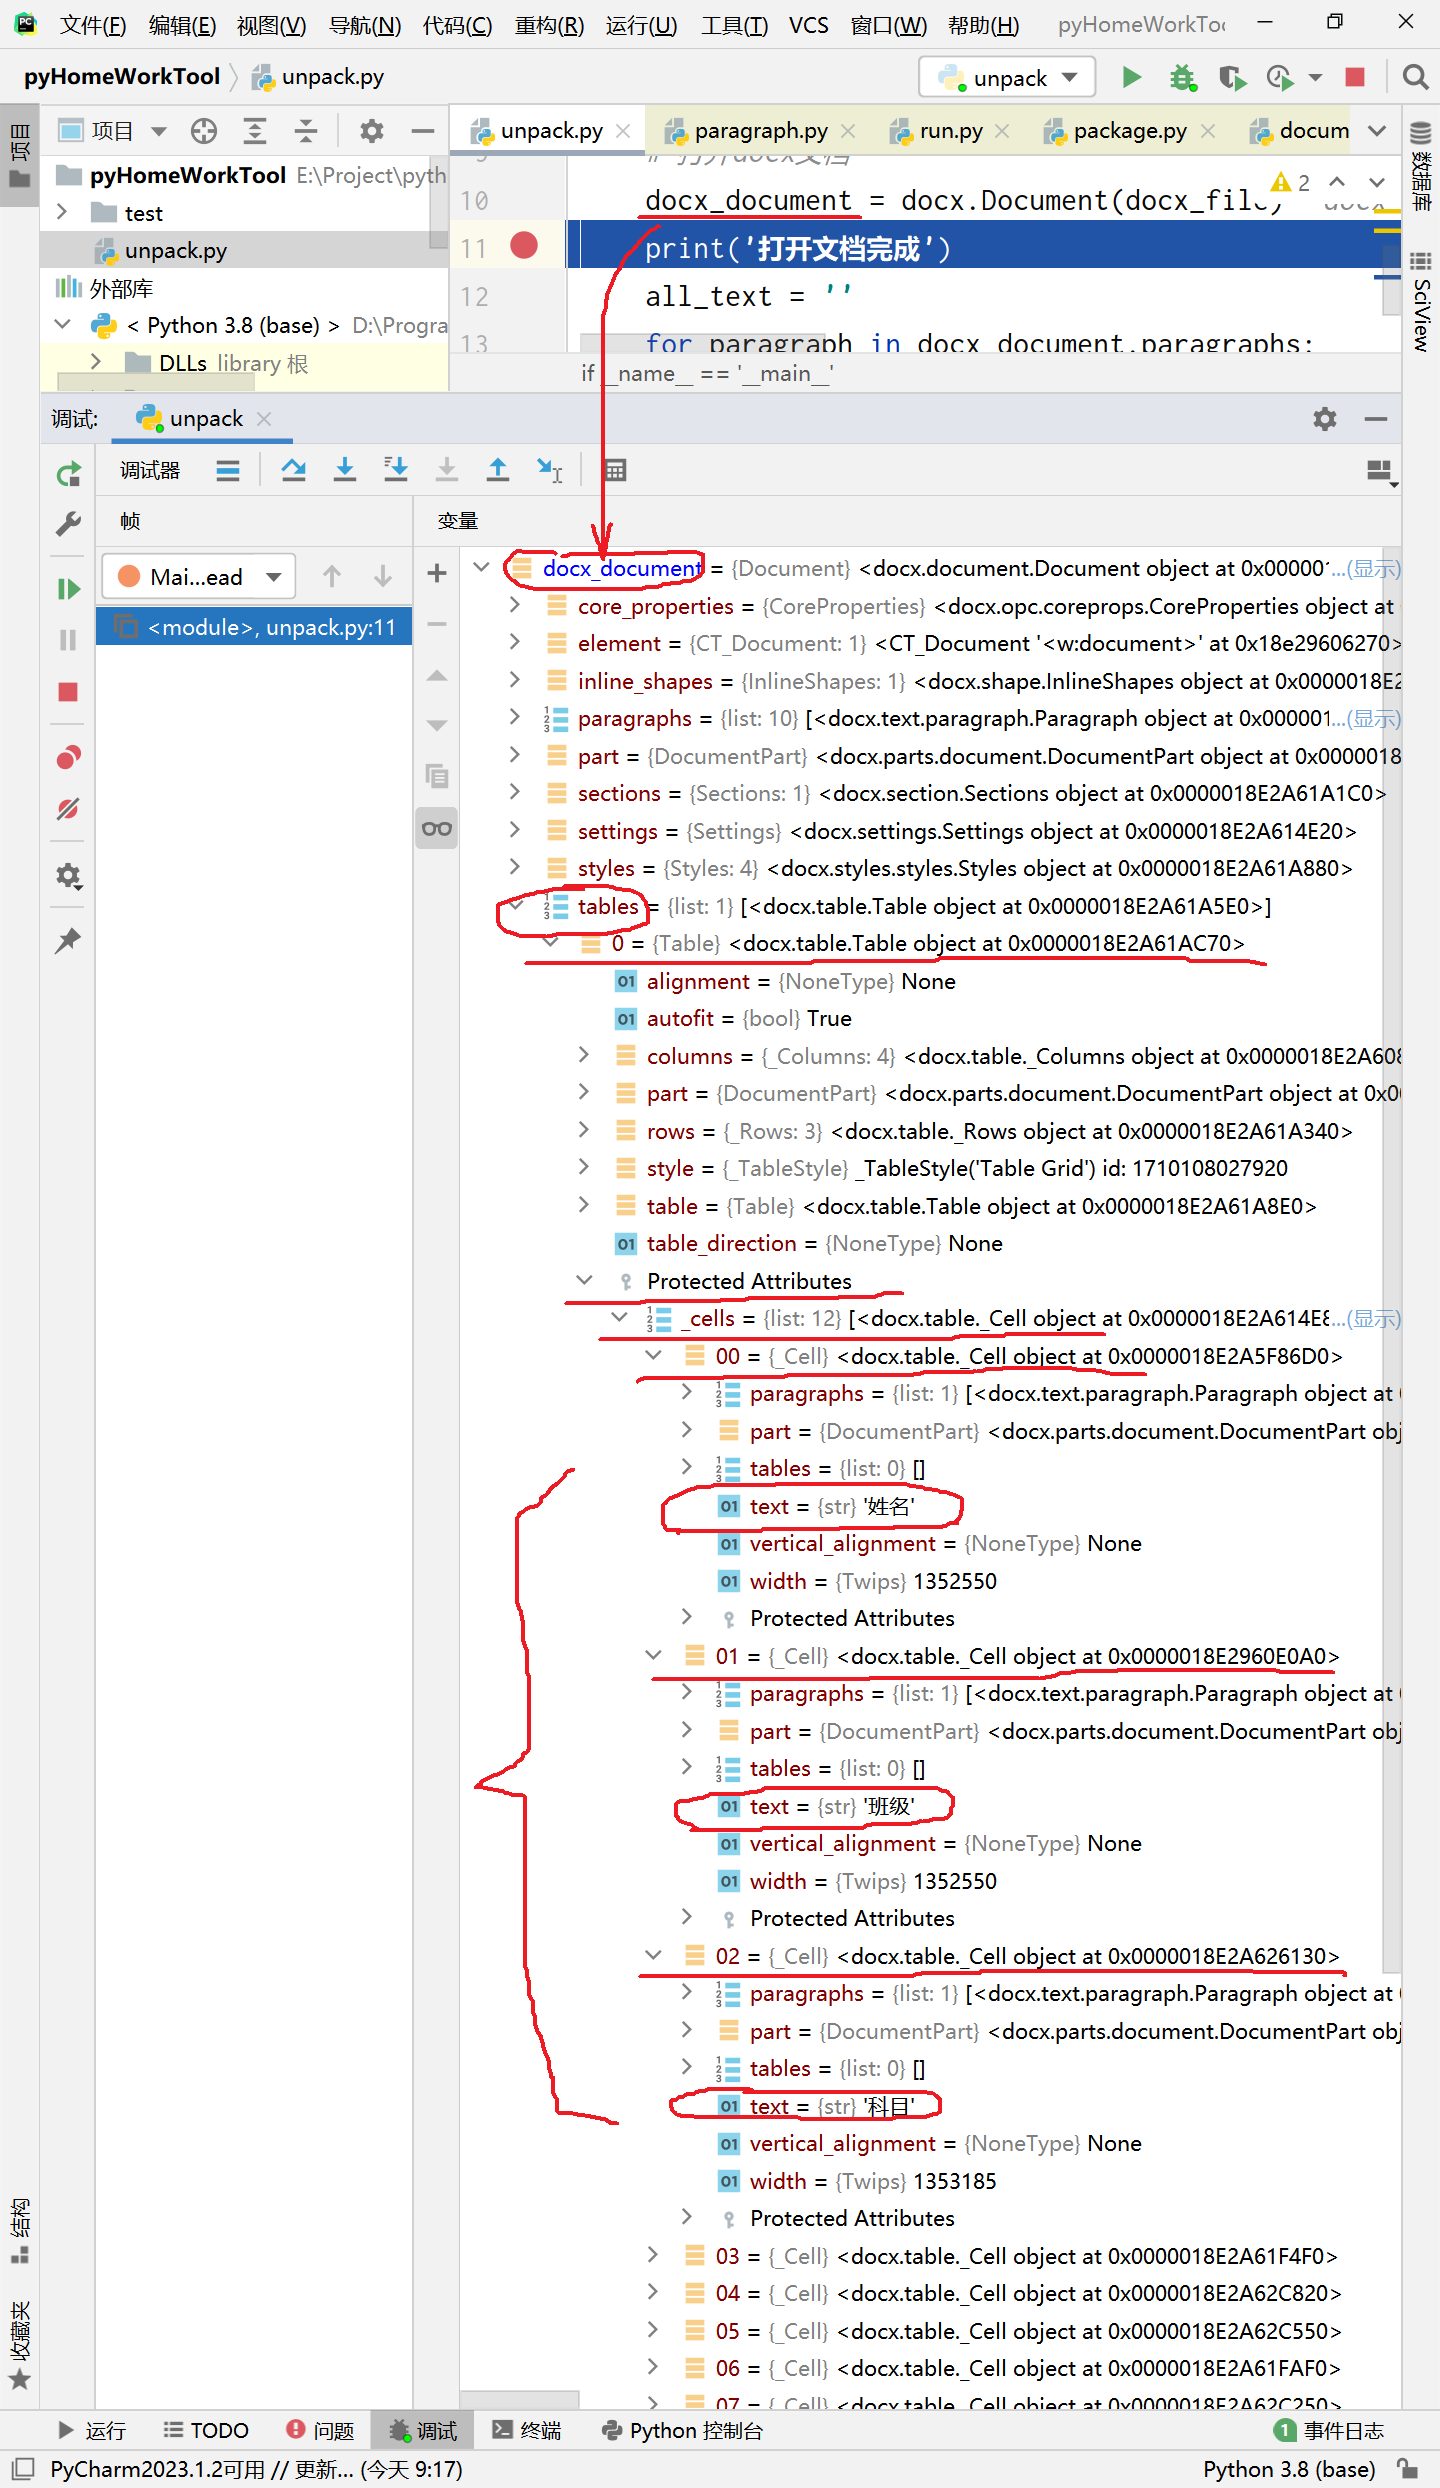Open MainThread frame selector dropdown
This screenshot has width=1440, height=2488.
tap(199, 577)
